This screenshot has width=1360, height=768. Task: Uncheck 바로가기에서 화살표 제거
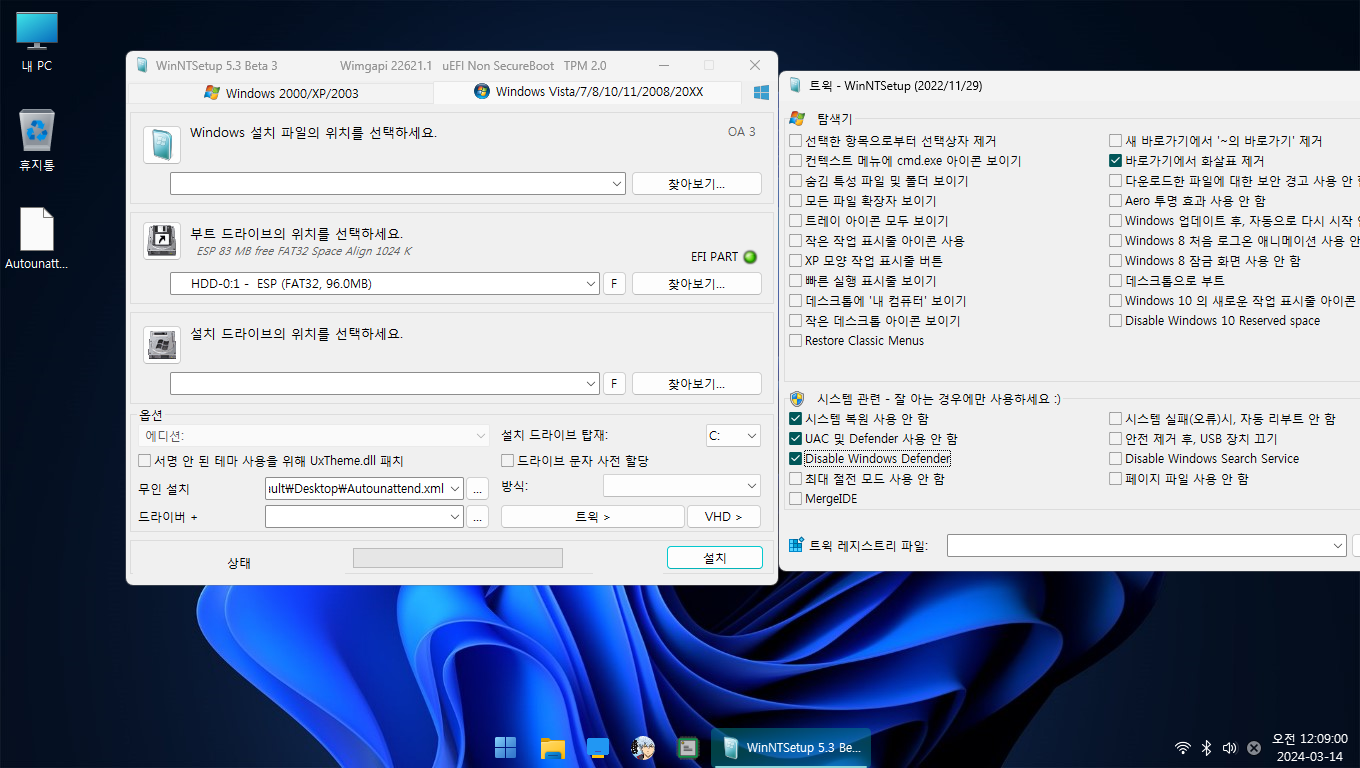(1116, 161)
